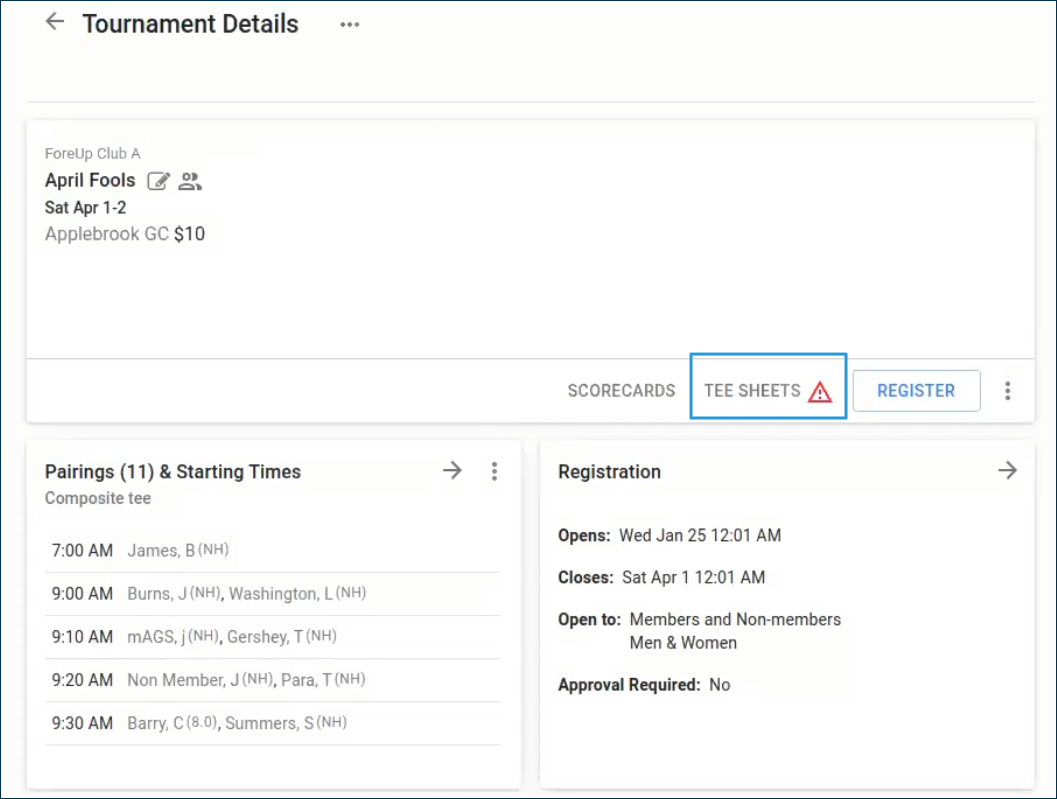Click the April Fools tournament title
This screenshot has height=799, width=1057.
pyautogui.click(x=90, y=181)
